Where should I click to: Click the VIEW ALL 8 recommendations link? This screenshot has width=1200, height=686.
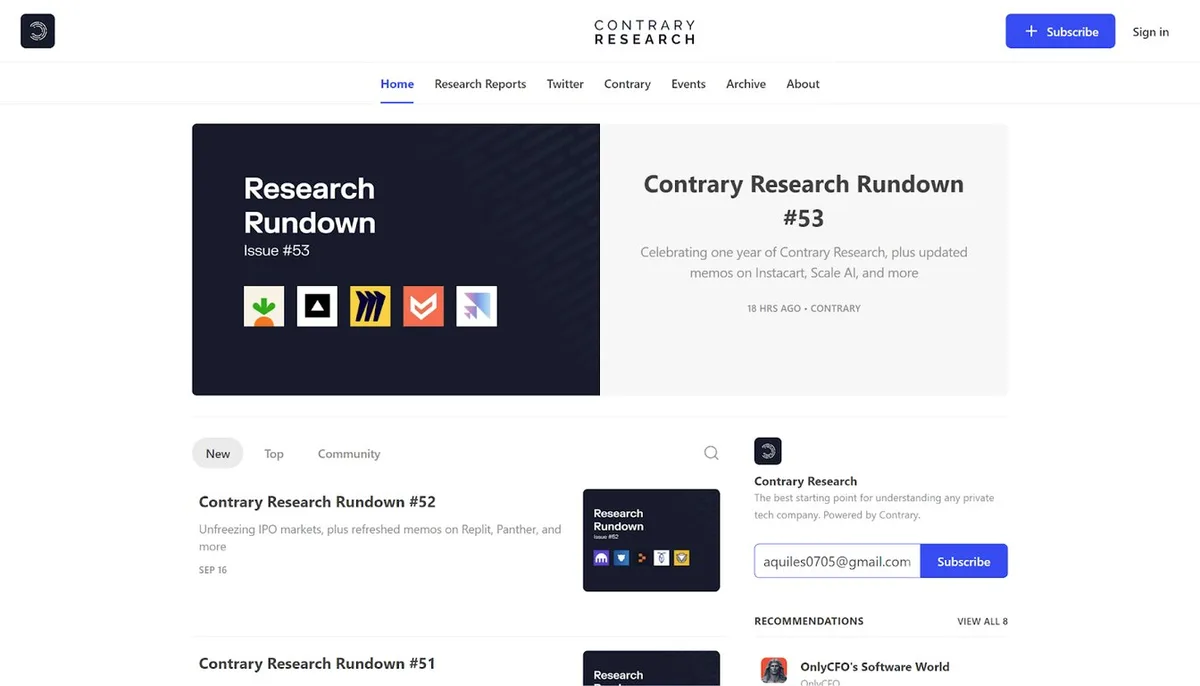tap(982, 621)
